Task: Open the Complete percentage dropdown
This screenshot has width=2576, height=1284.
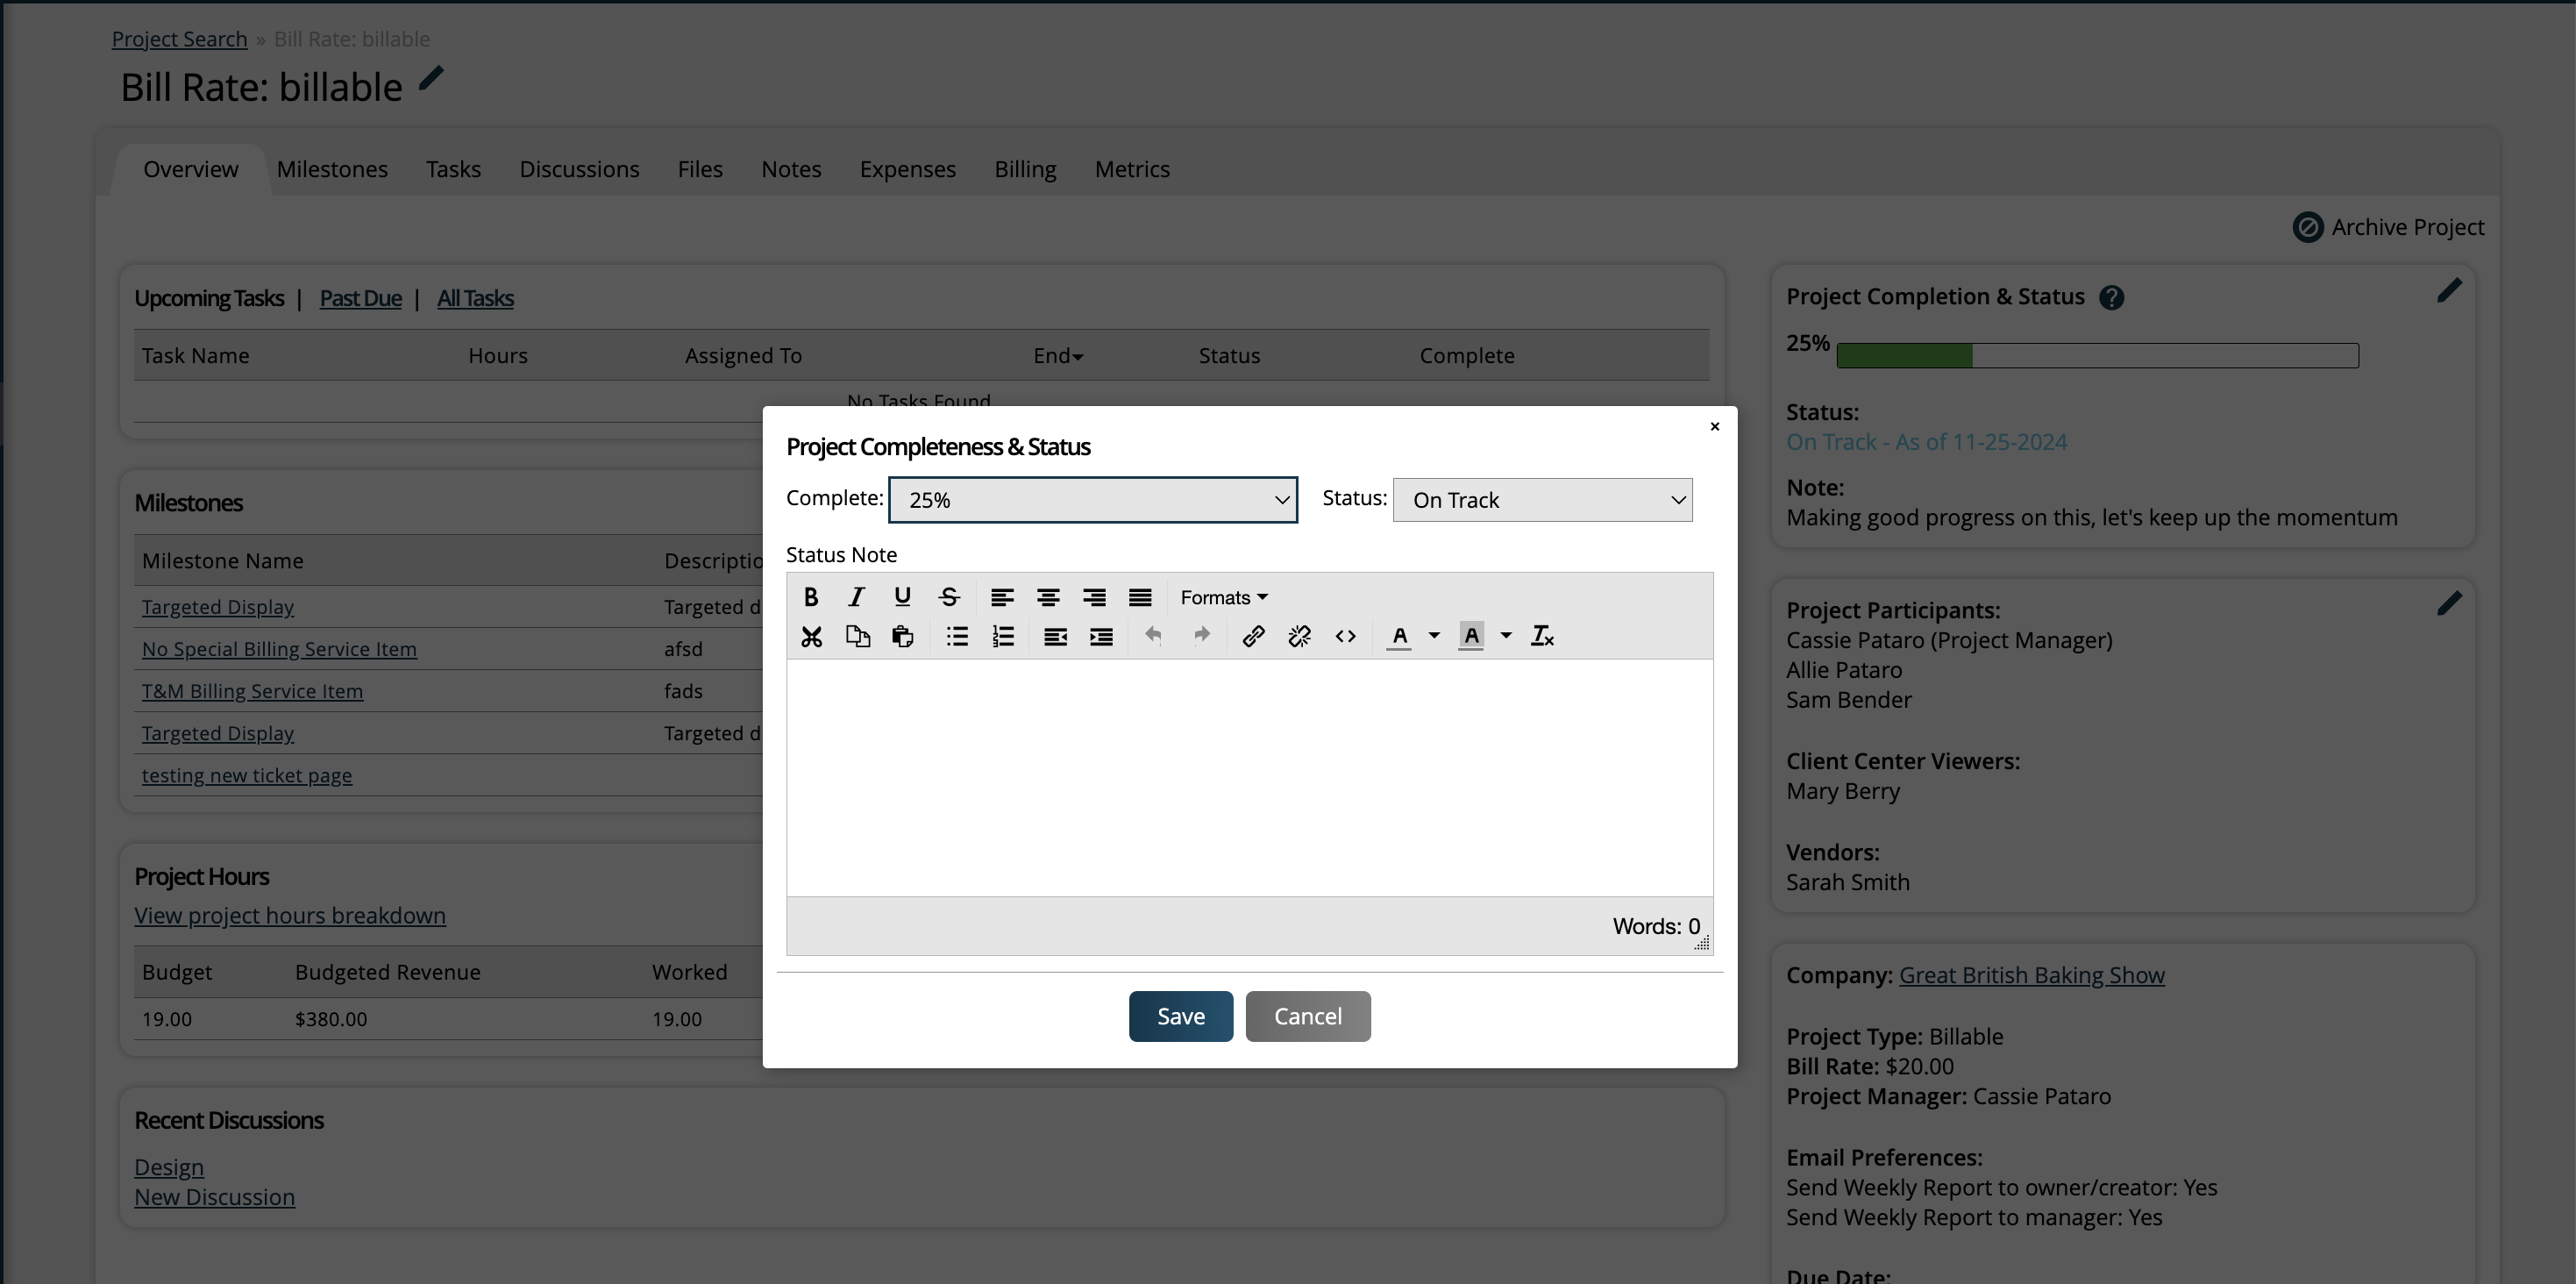Action: 1093,500
